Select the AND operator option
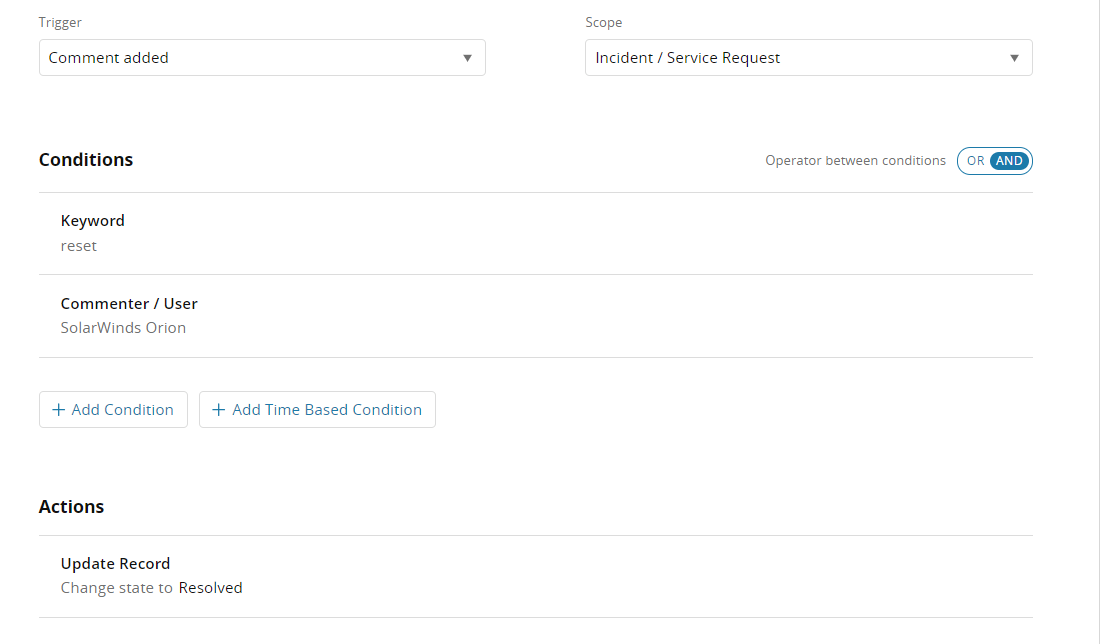The height and width of the screenshot is (644, 1100). 1009,161
